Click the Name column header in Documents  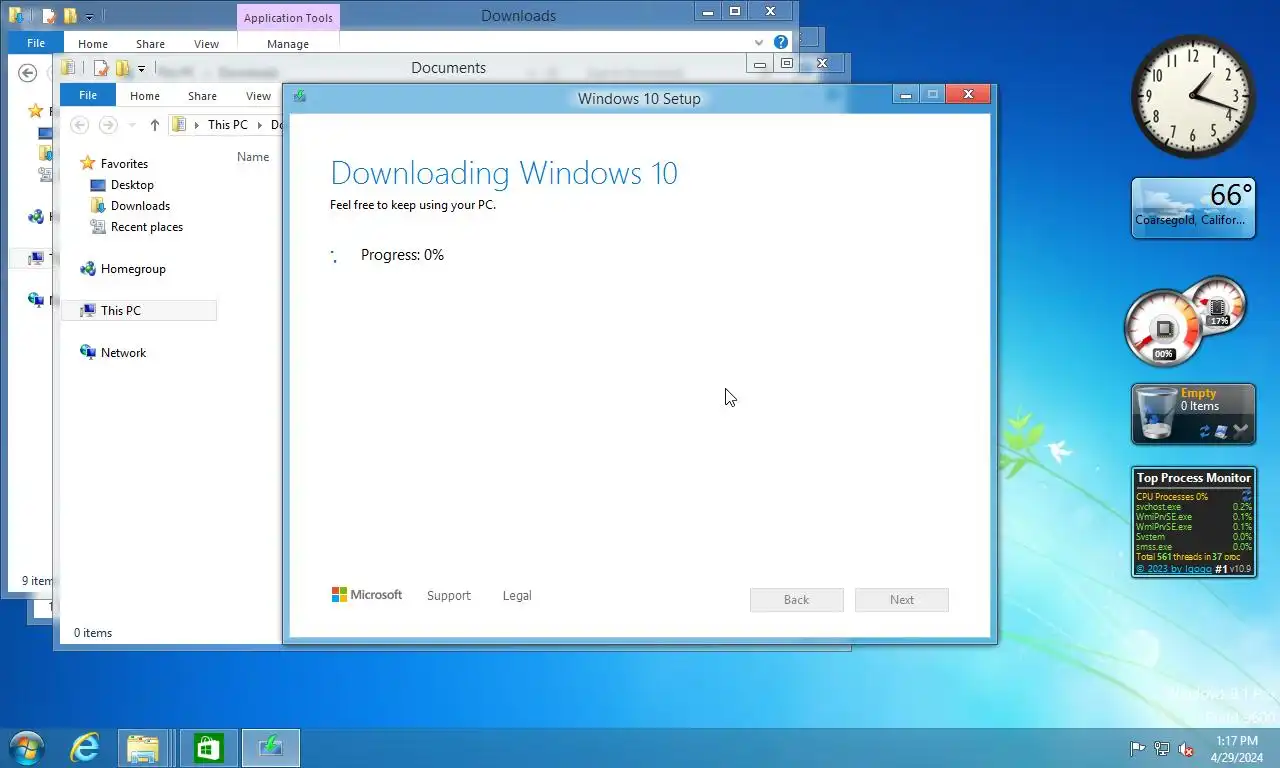coord(253,156)
